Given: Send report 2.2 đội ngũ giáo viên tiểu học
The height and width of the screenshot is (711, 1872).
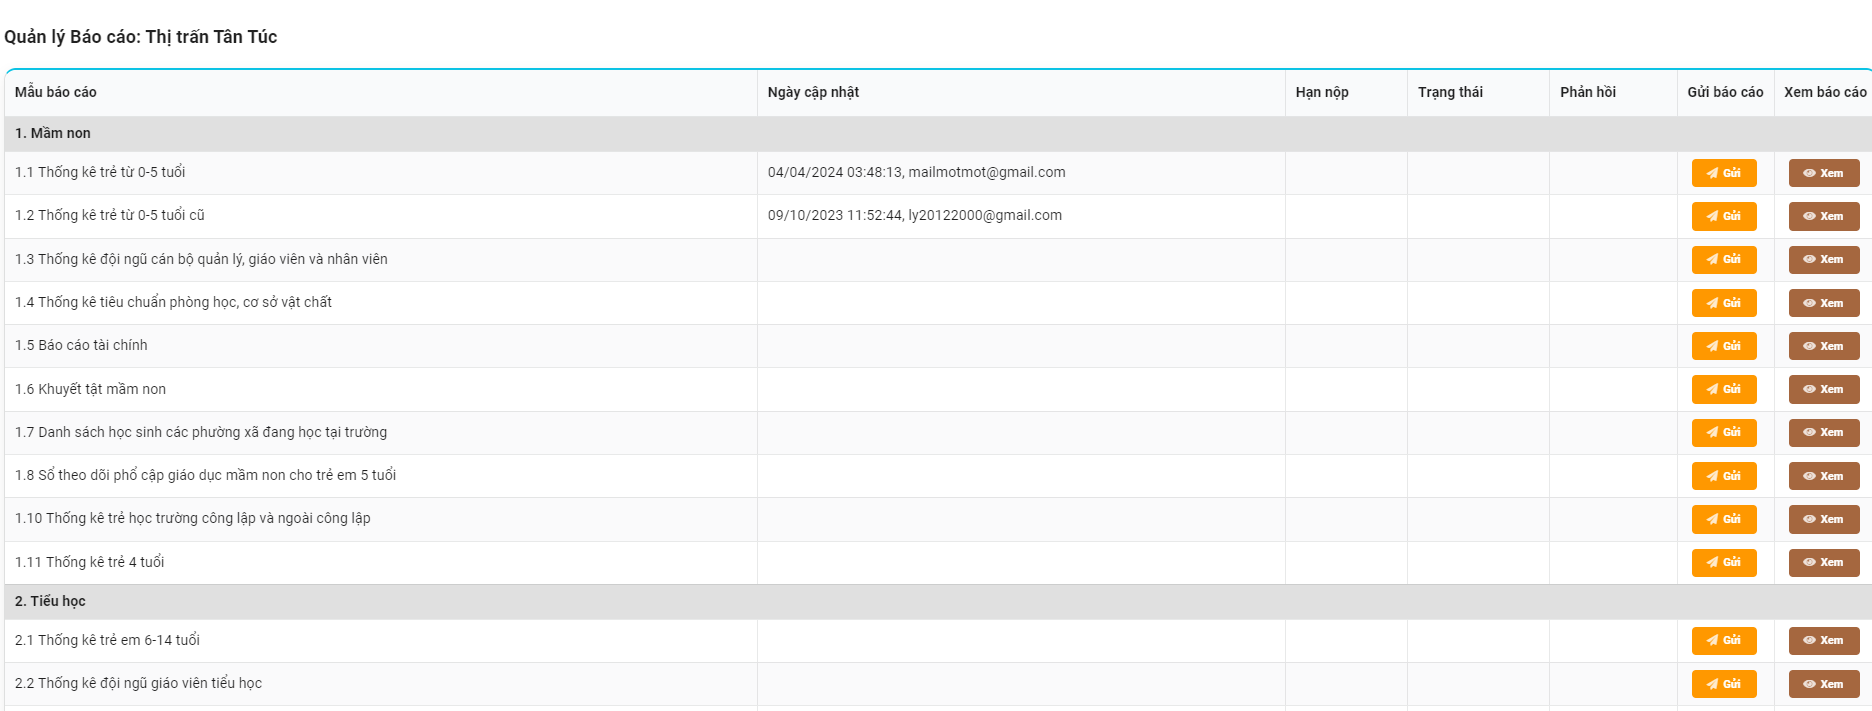Looking at the screenshot, I should coord(1723,684).
